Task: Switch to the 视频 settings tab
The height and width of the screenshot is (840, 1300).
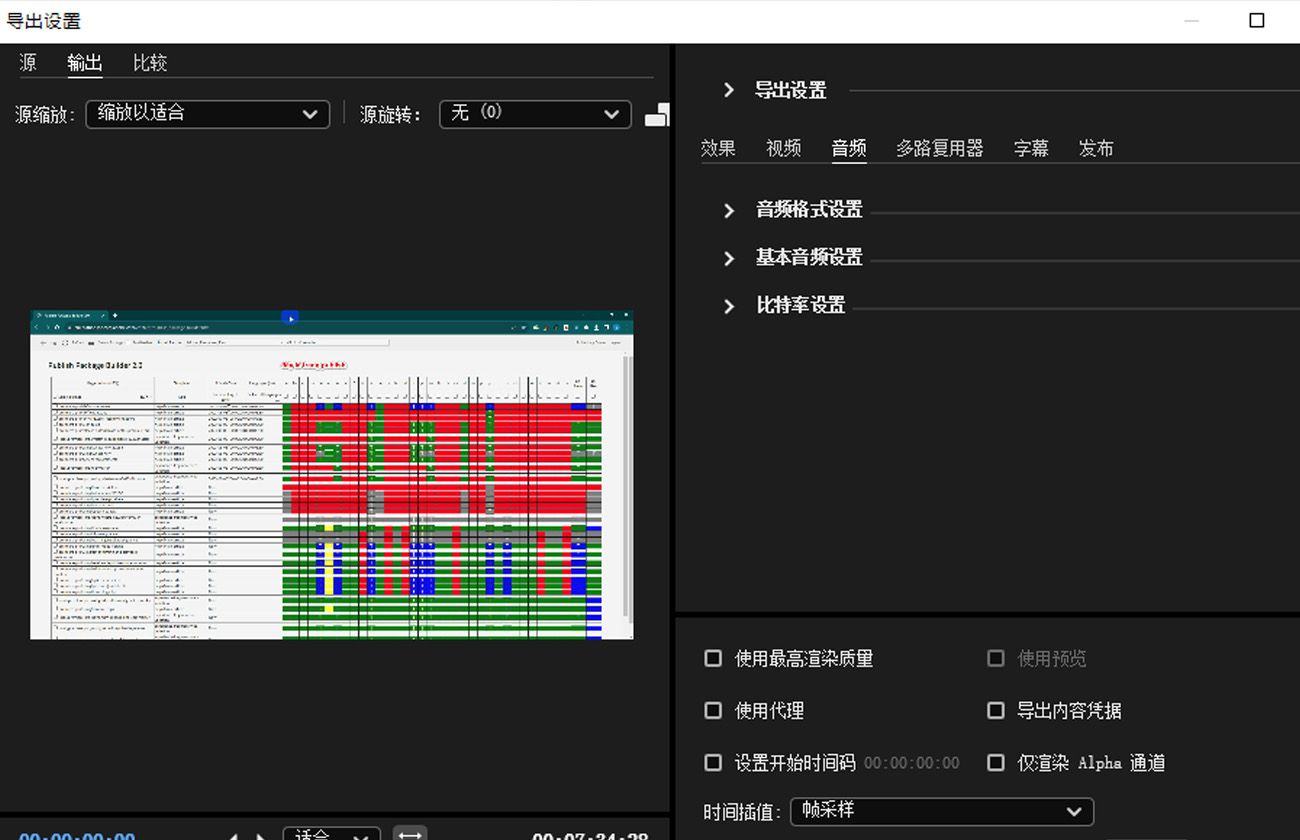Action: (784, 147)
